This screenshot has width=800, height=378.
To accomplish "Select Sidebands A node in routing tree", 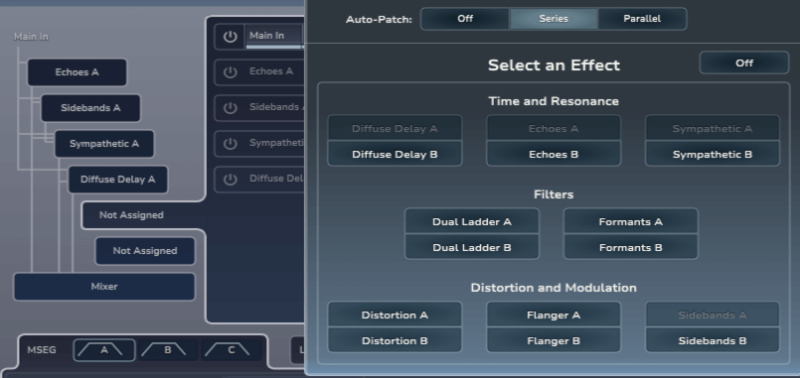I will pos(91,108).
